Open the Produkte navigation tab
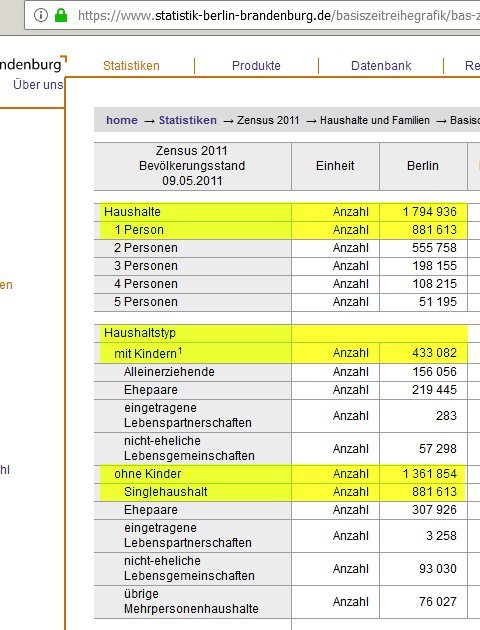Screen dimensions: 480x630 (256, 65)
